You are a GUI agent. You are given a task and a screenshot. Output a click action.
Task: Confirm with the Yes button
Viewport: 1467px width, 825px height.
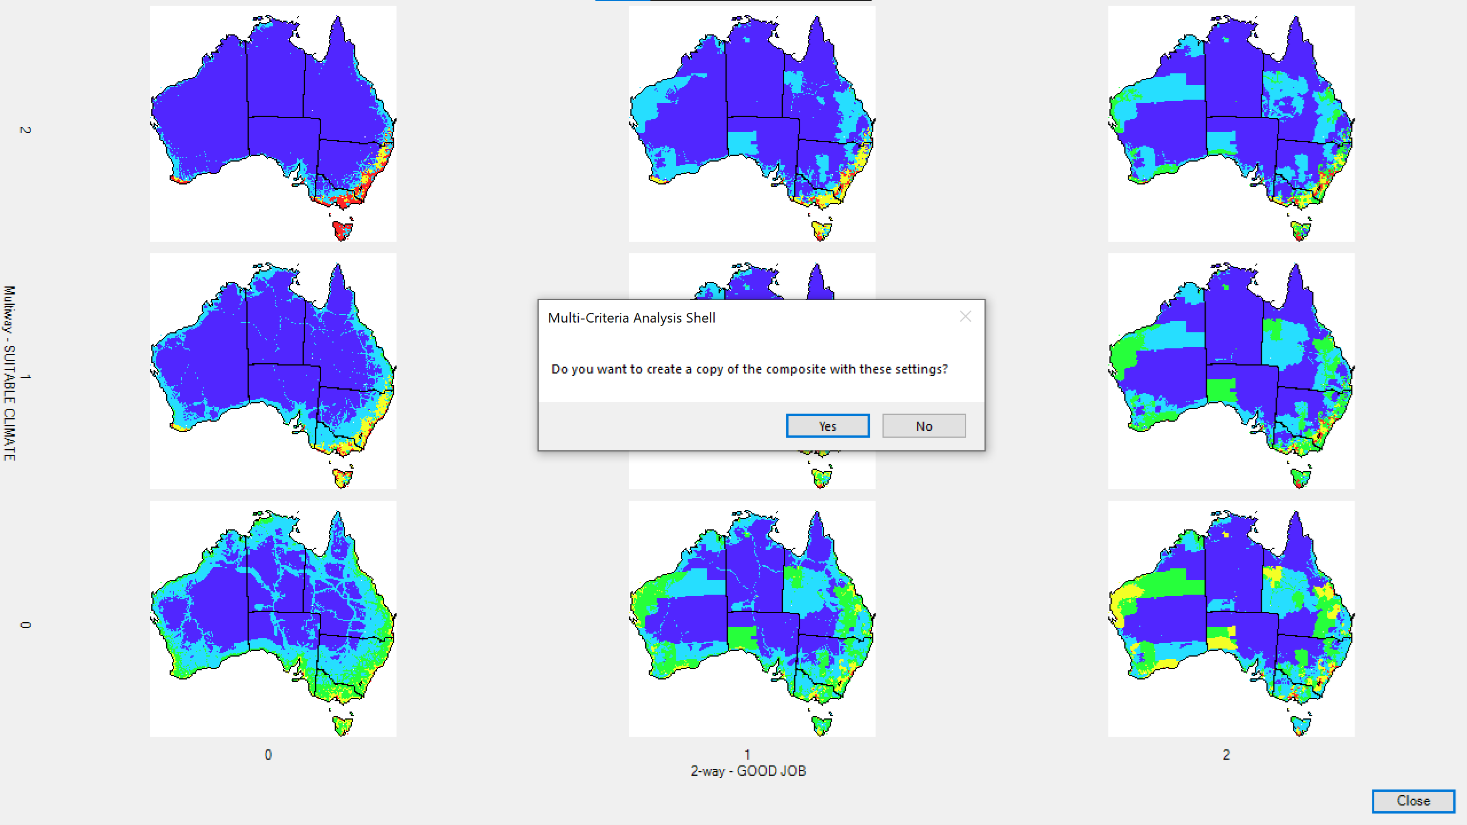click(827, 426)
